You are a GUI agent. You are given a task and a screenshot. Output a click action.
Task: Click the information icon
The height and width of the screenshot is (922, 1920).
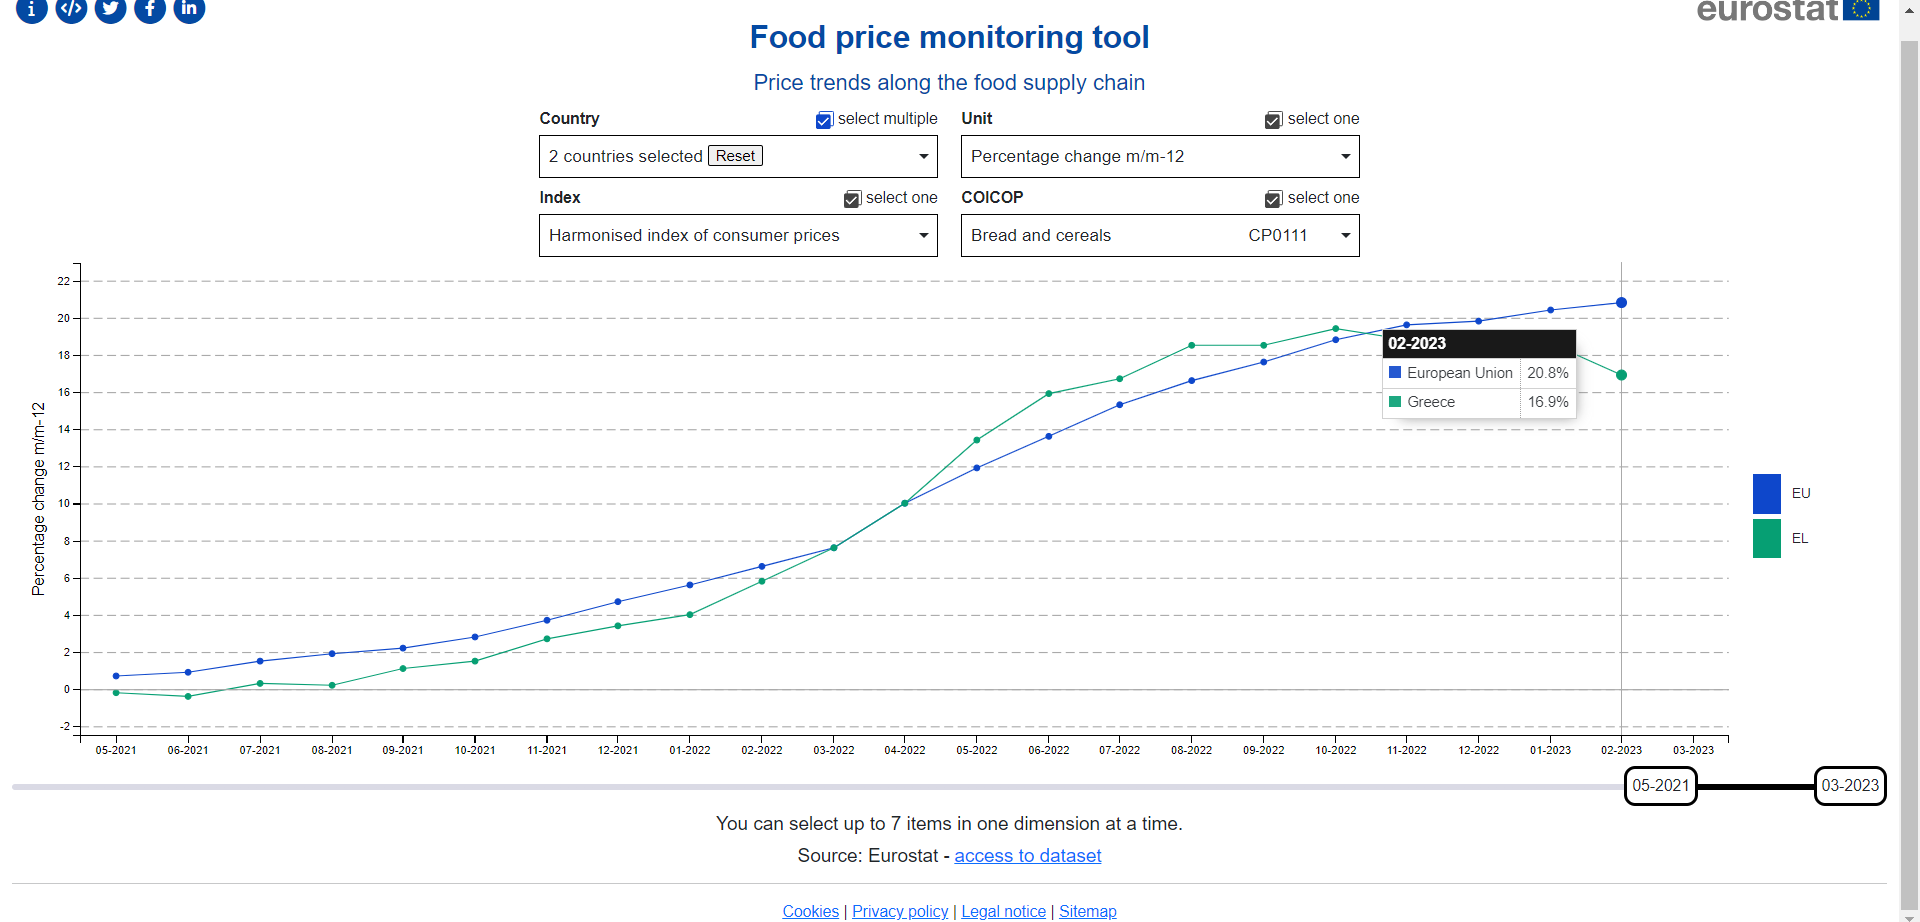32,9
